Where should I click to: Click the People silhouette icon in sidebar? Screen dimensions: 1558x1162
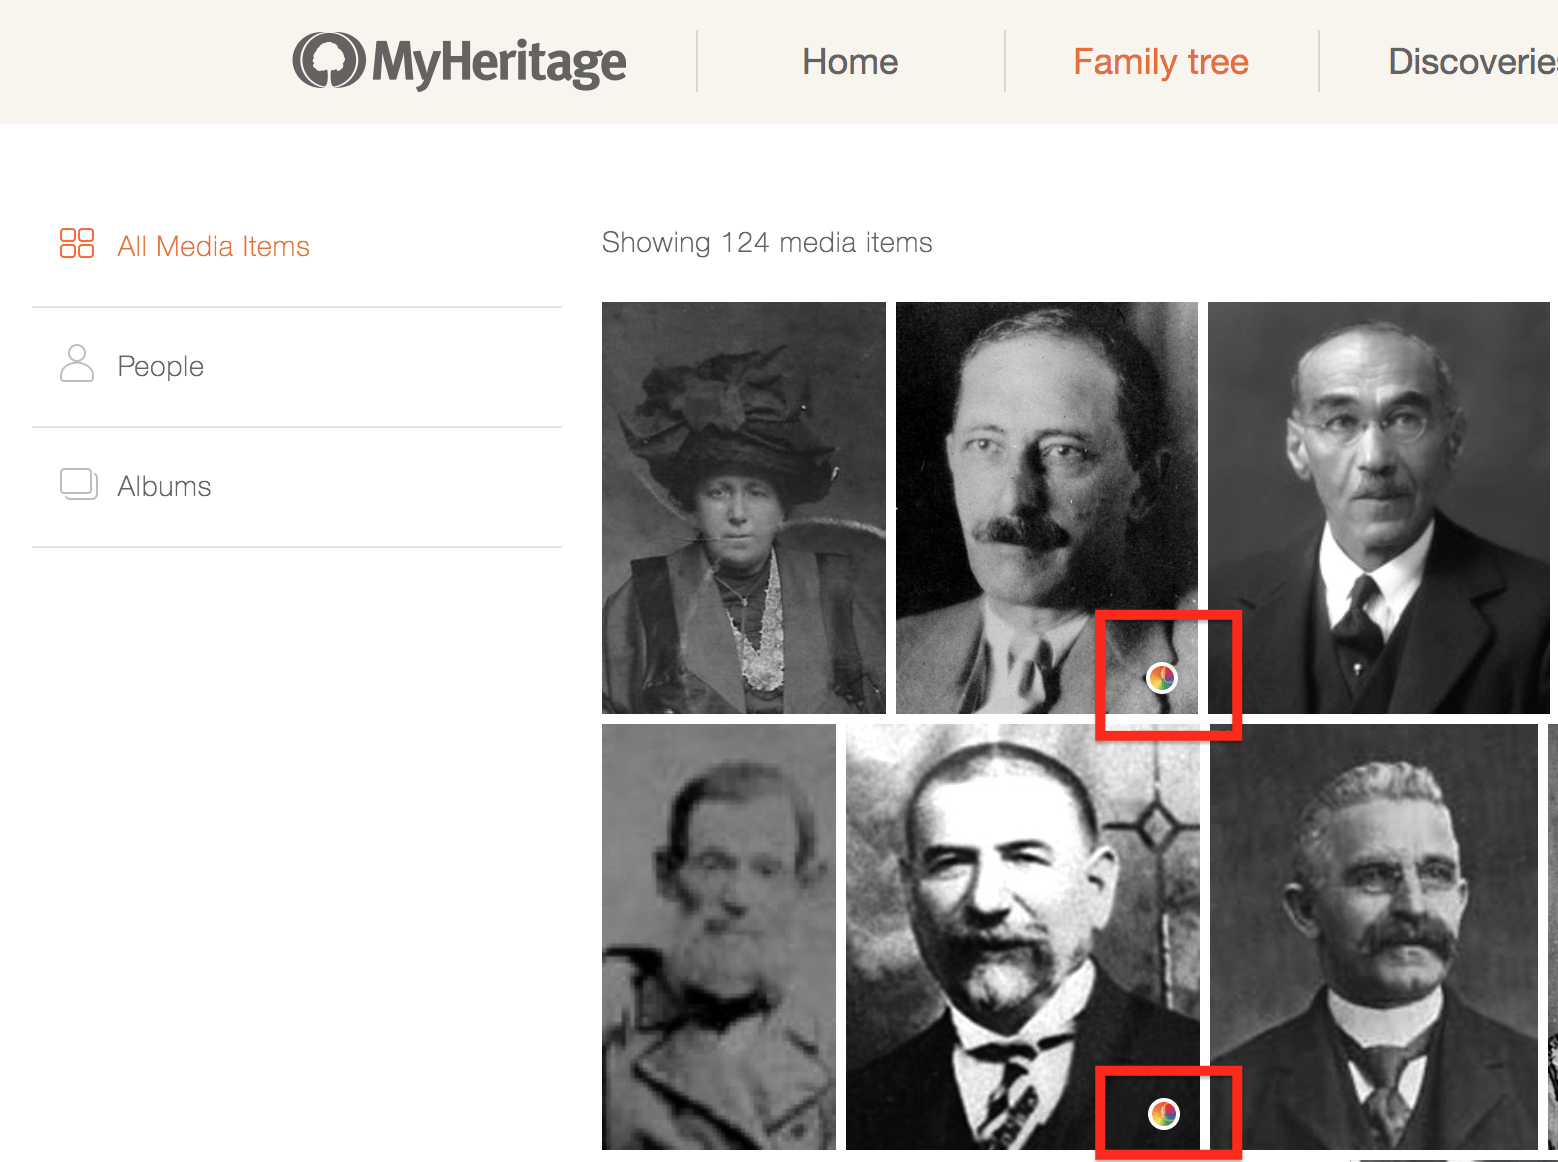pyautogui.click(x=77, y=364)
